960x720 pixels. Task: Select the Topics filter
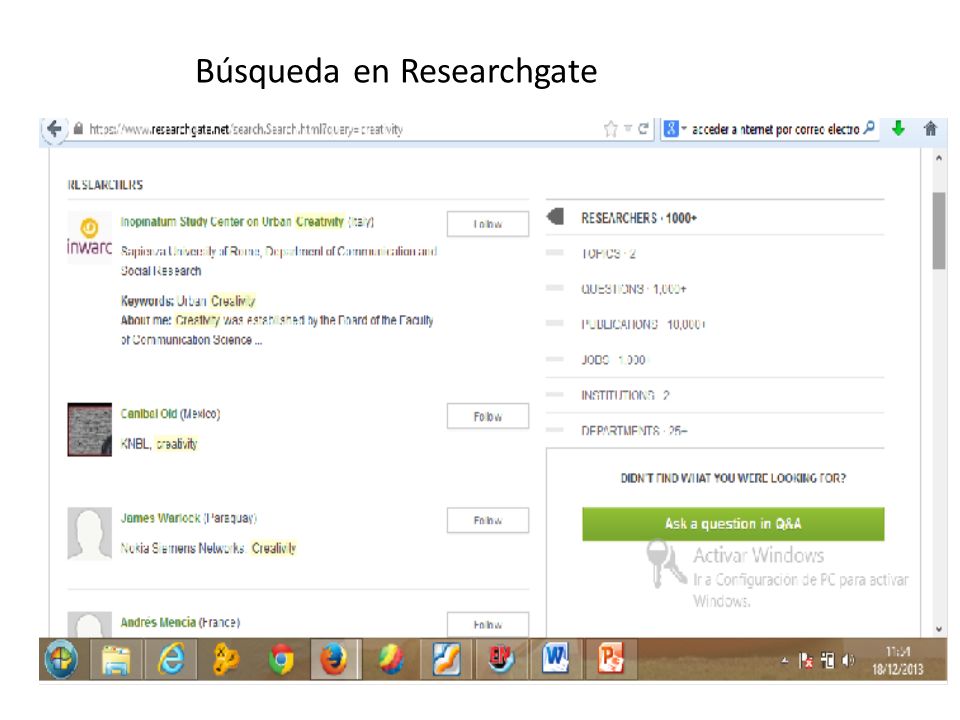coord(608,253)
